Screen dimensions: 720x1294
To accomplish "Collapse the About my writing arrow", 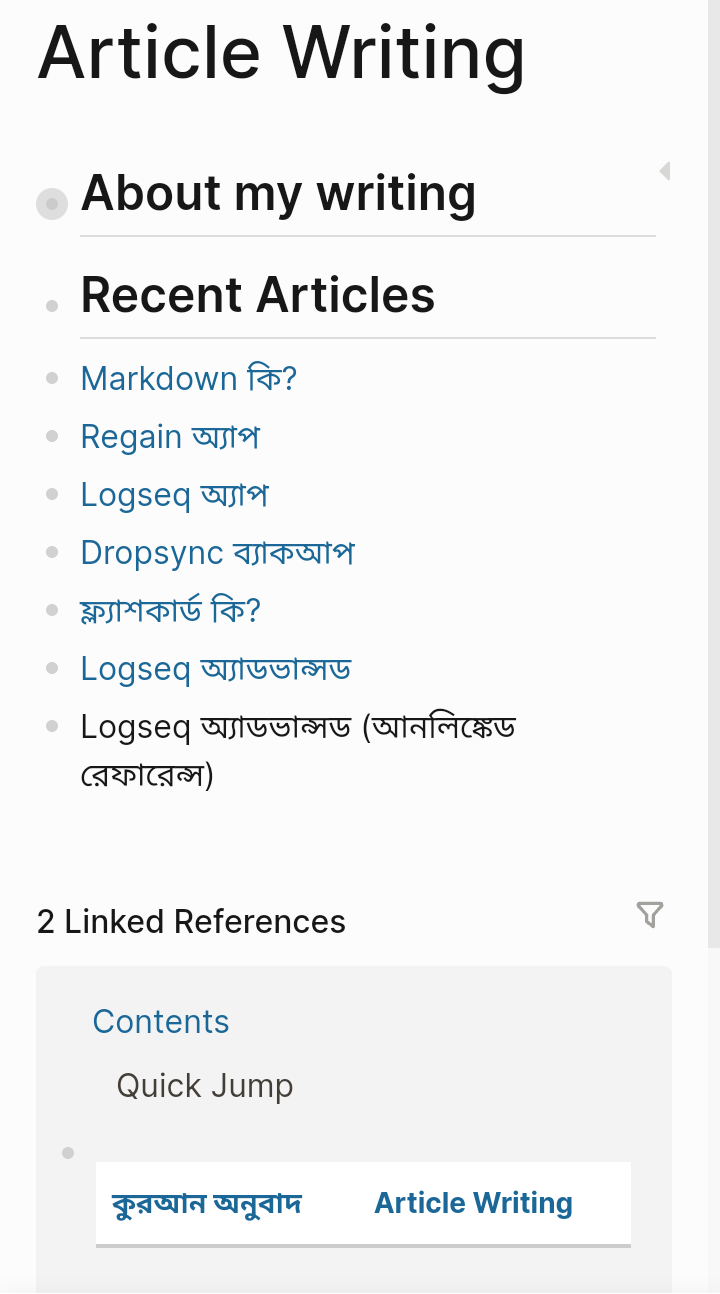I will tap(664, 171).
